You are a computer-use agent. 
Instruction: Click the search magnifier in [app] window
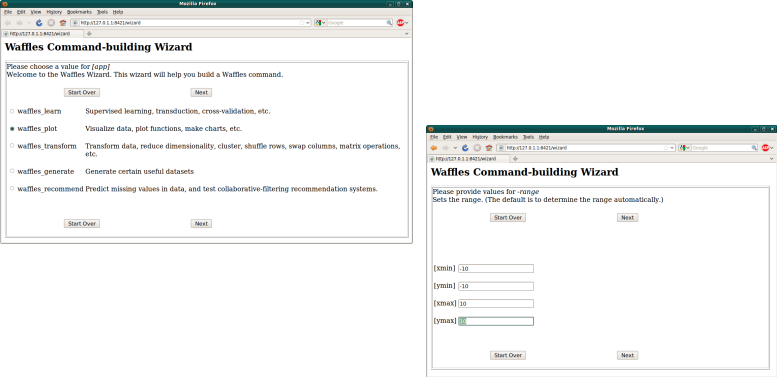(389, 23)
